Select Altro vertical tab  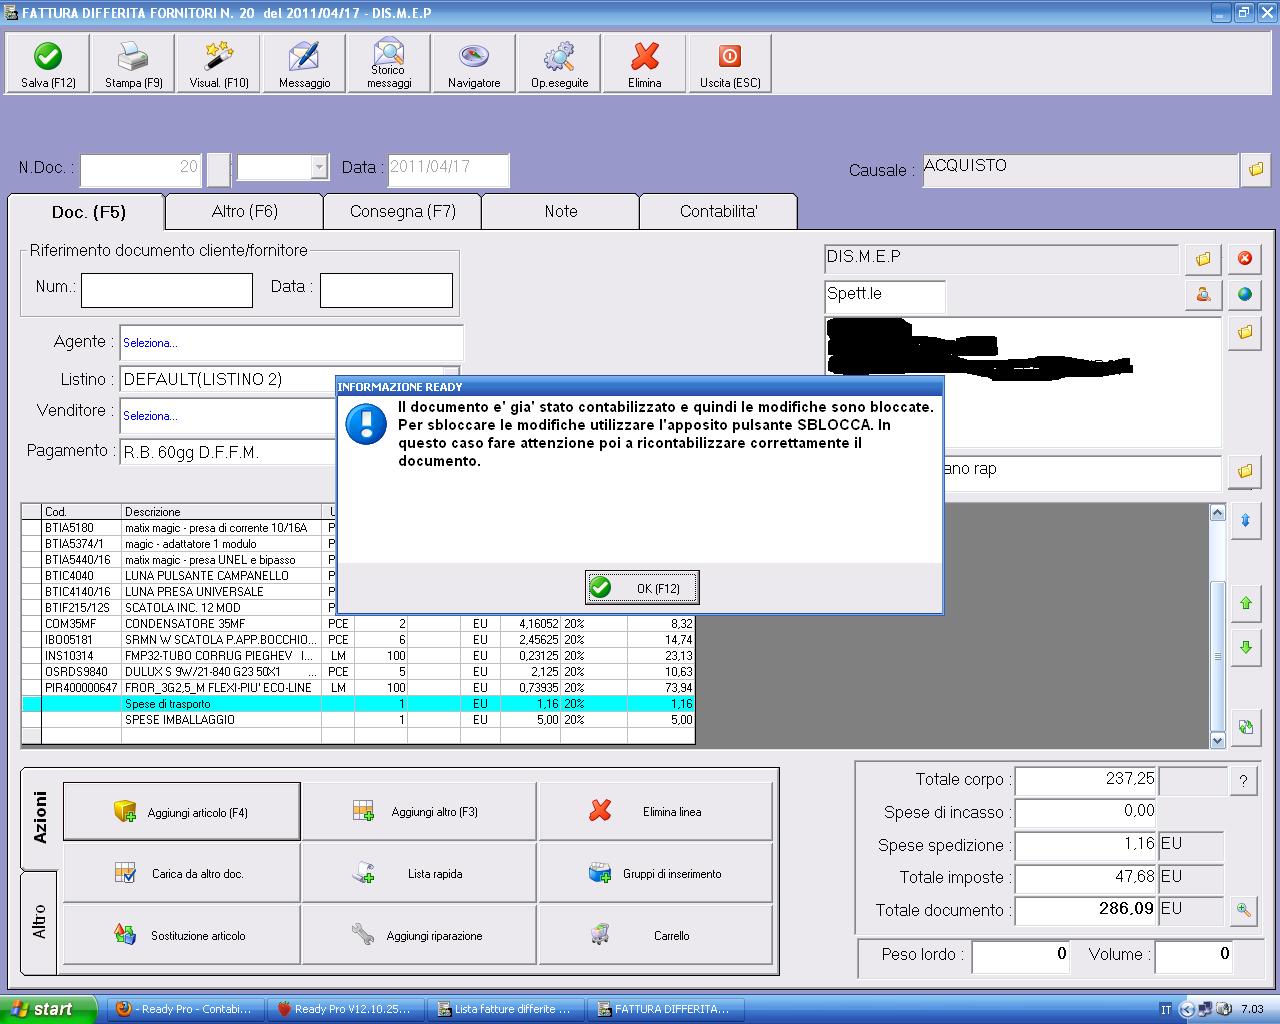[x=40, y=922]
